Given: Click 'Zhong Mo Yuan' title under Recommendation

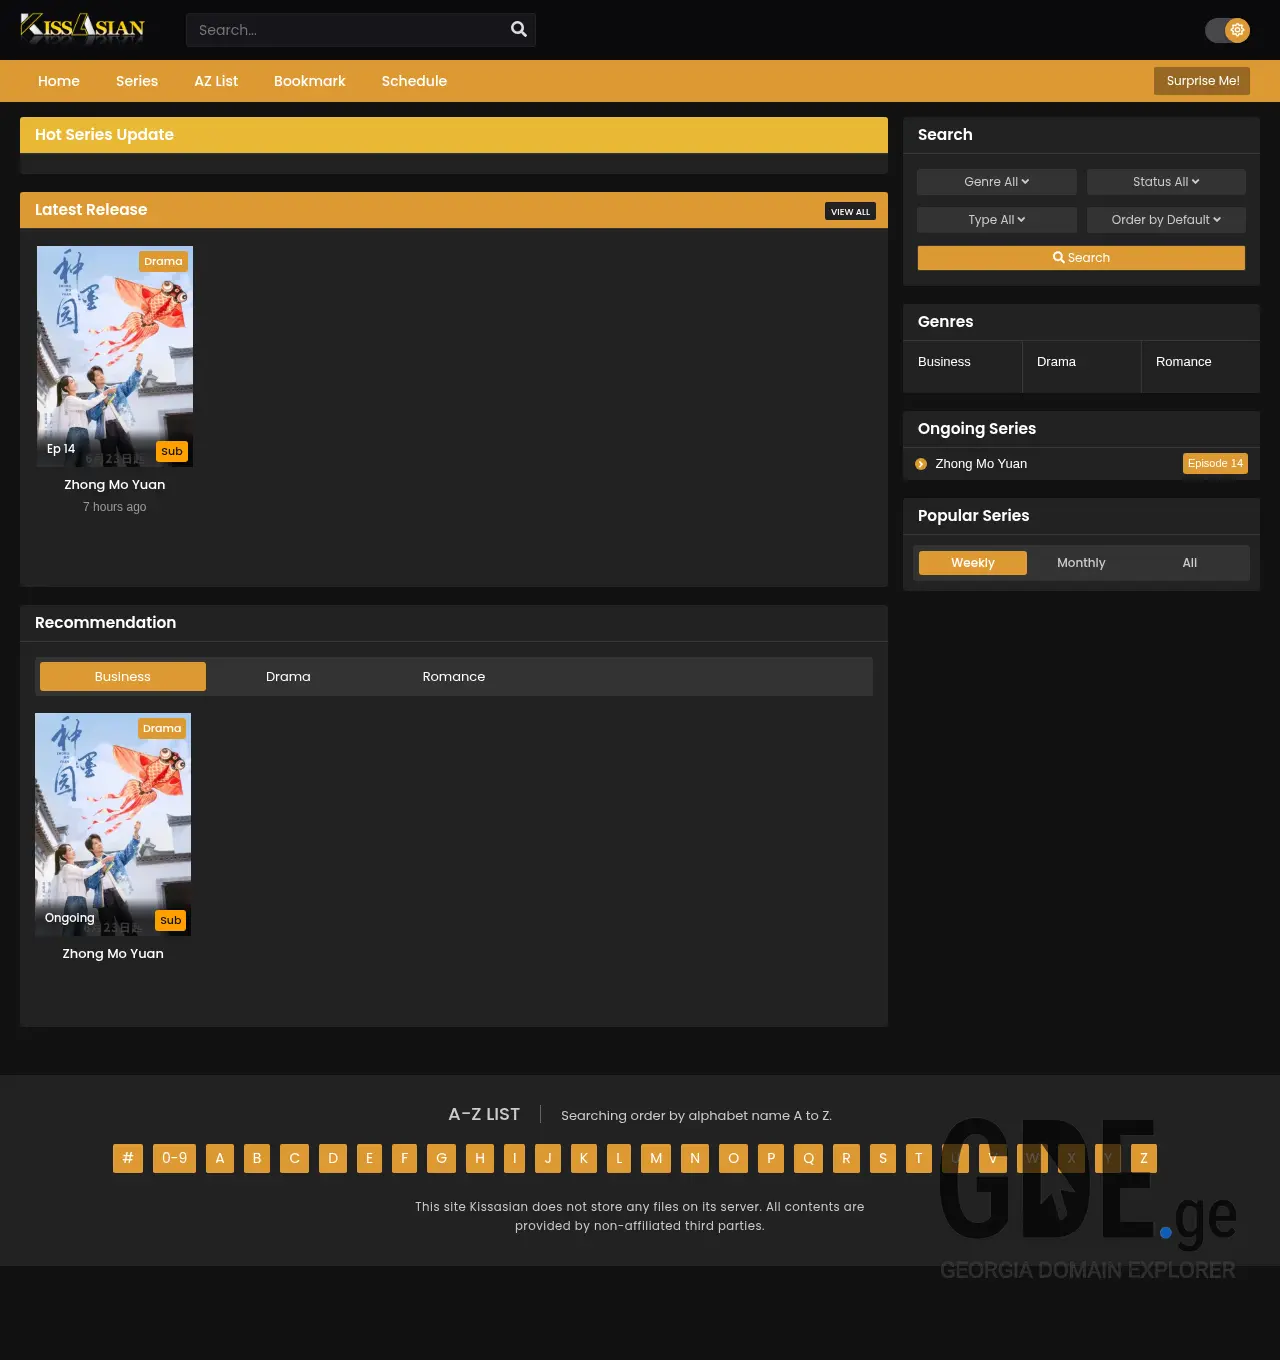Looking at the screenshot, I should tap(113, 954).
